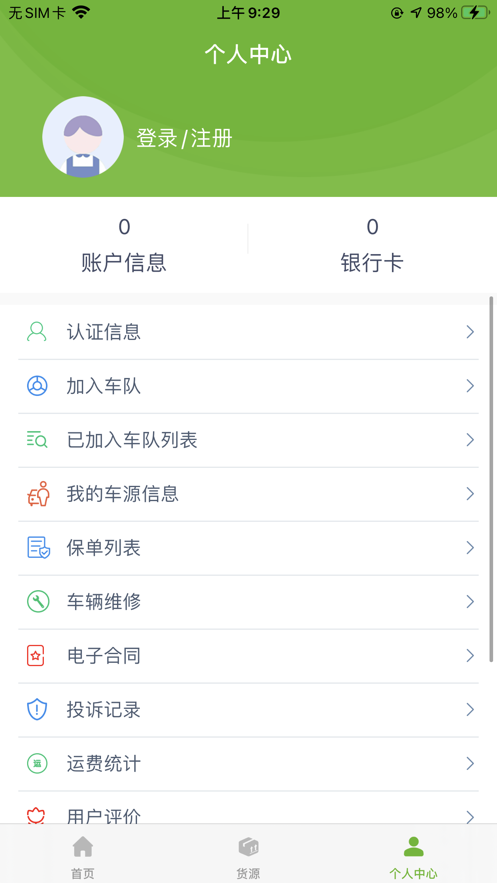Open the chevron next to 车辆维修

[470, 601]
